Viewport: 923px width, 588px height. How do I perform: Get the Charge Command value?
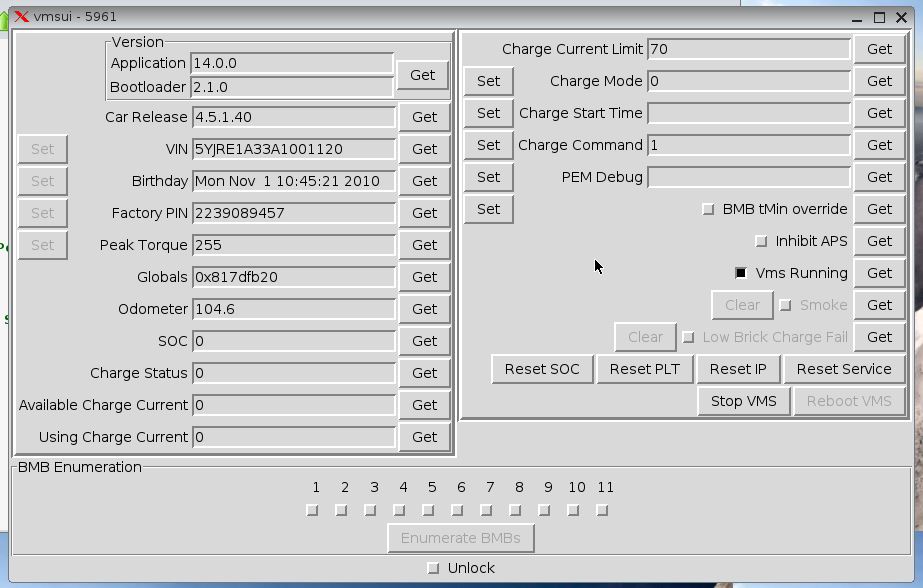(x=879, y=145)
